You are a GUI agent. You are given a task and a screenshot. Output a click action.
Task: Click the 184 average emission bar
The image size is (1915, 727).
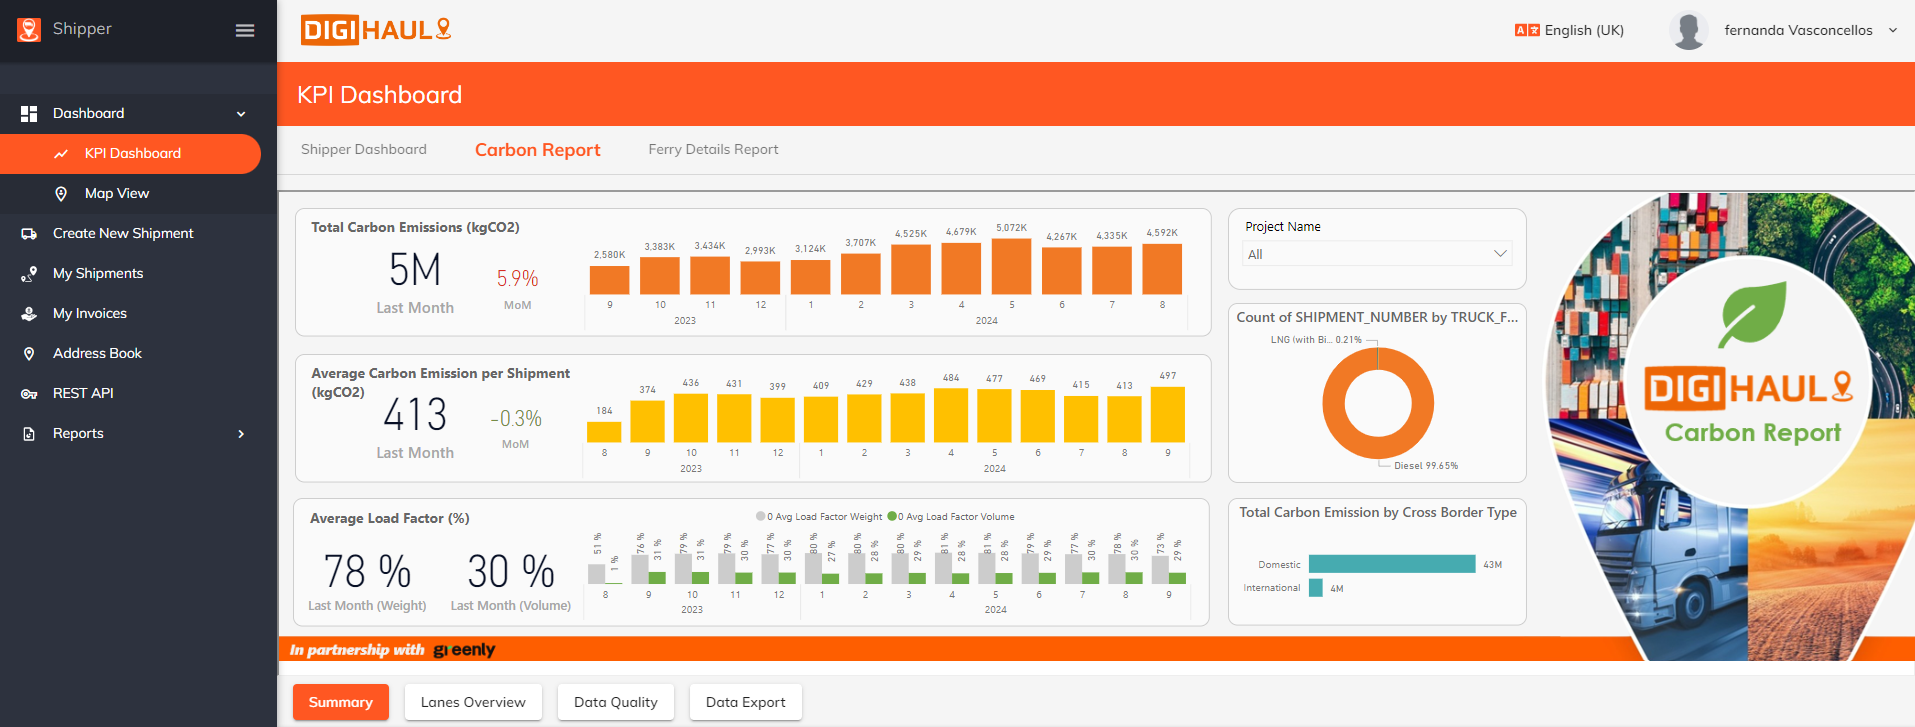coord(604,432)
